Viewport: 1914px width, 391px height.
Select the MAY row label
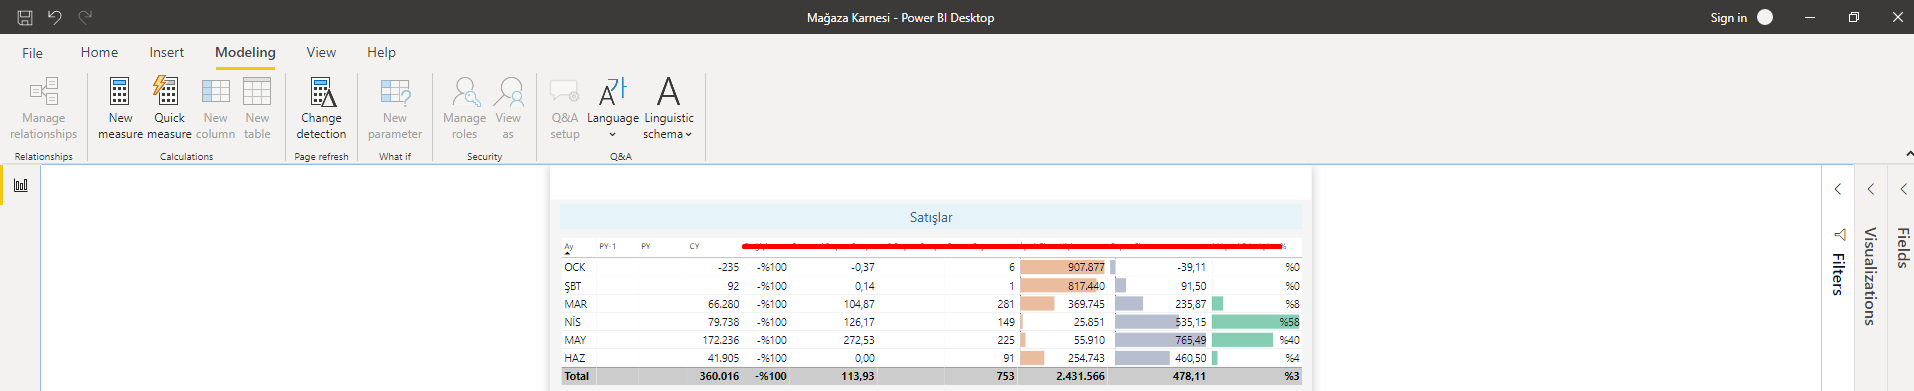[576, 340]
